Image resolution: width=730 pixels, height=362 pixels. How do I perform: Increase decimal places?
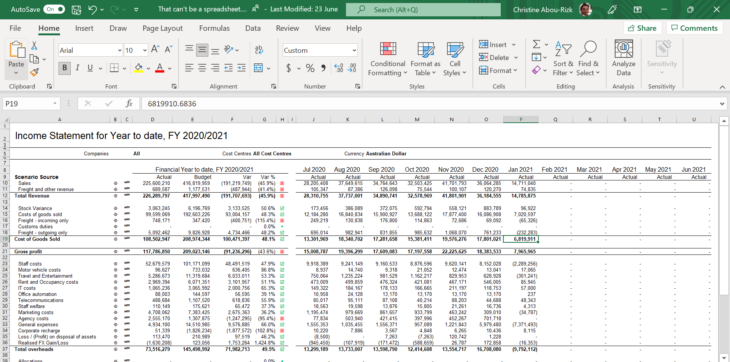(x=339, y=68)
